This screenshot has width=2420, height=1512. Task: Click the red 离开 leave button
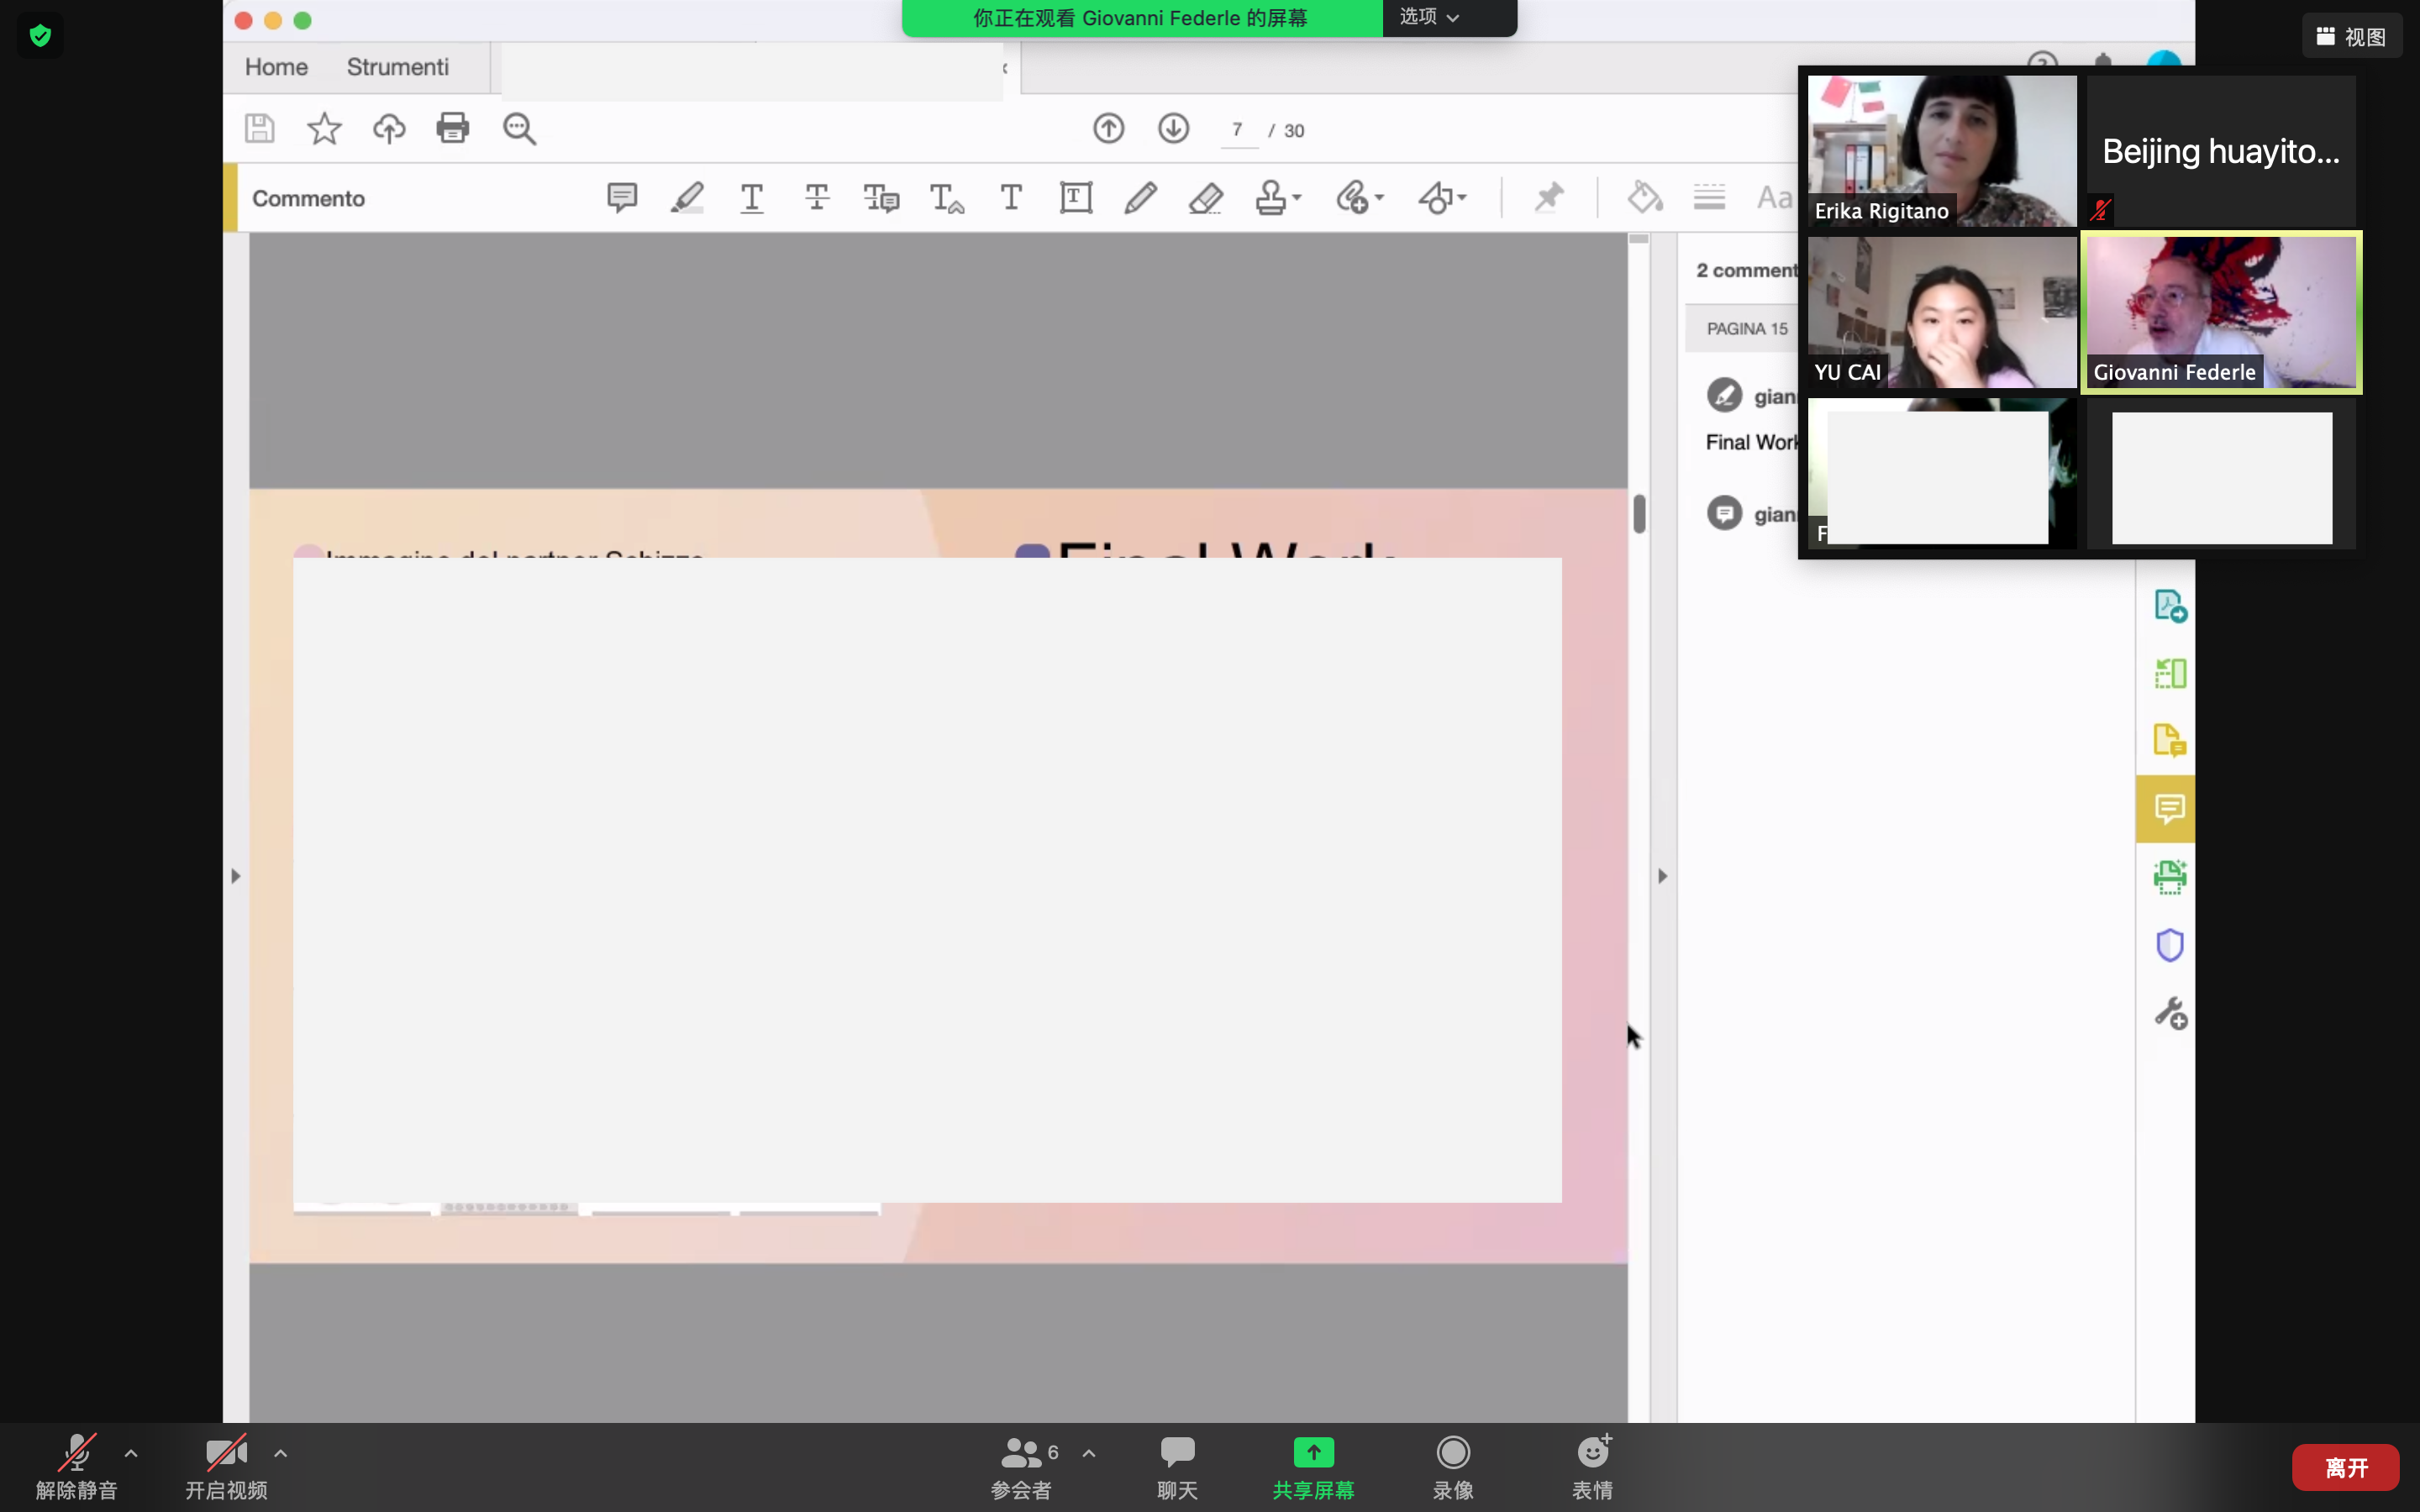pos(2345,1466)
